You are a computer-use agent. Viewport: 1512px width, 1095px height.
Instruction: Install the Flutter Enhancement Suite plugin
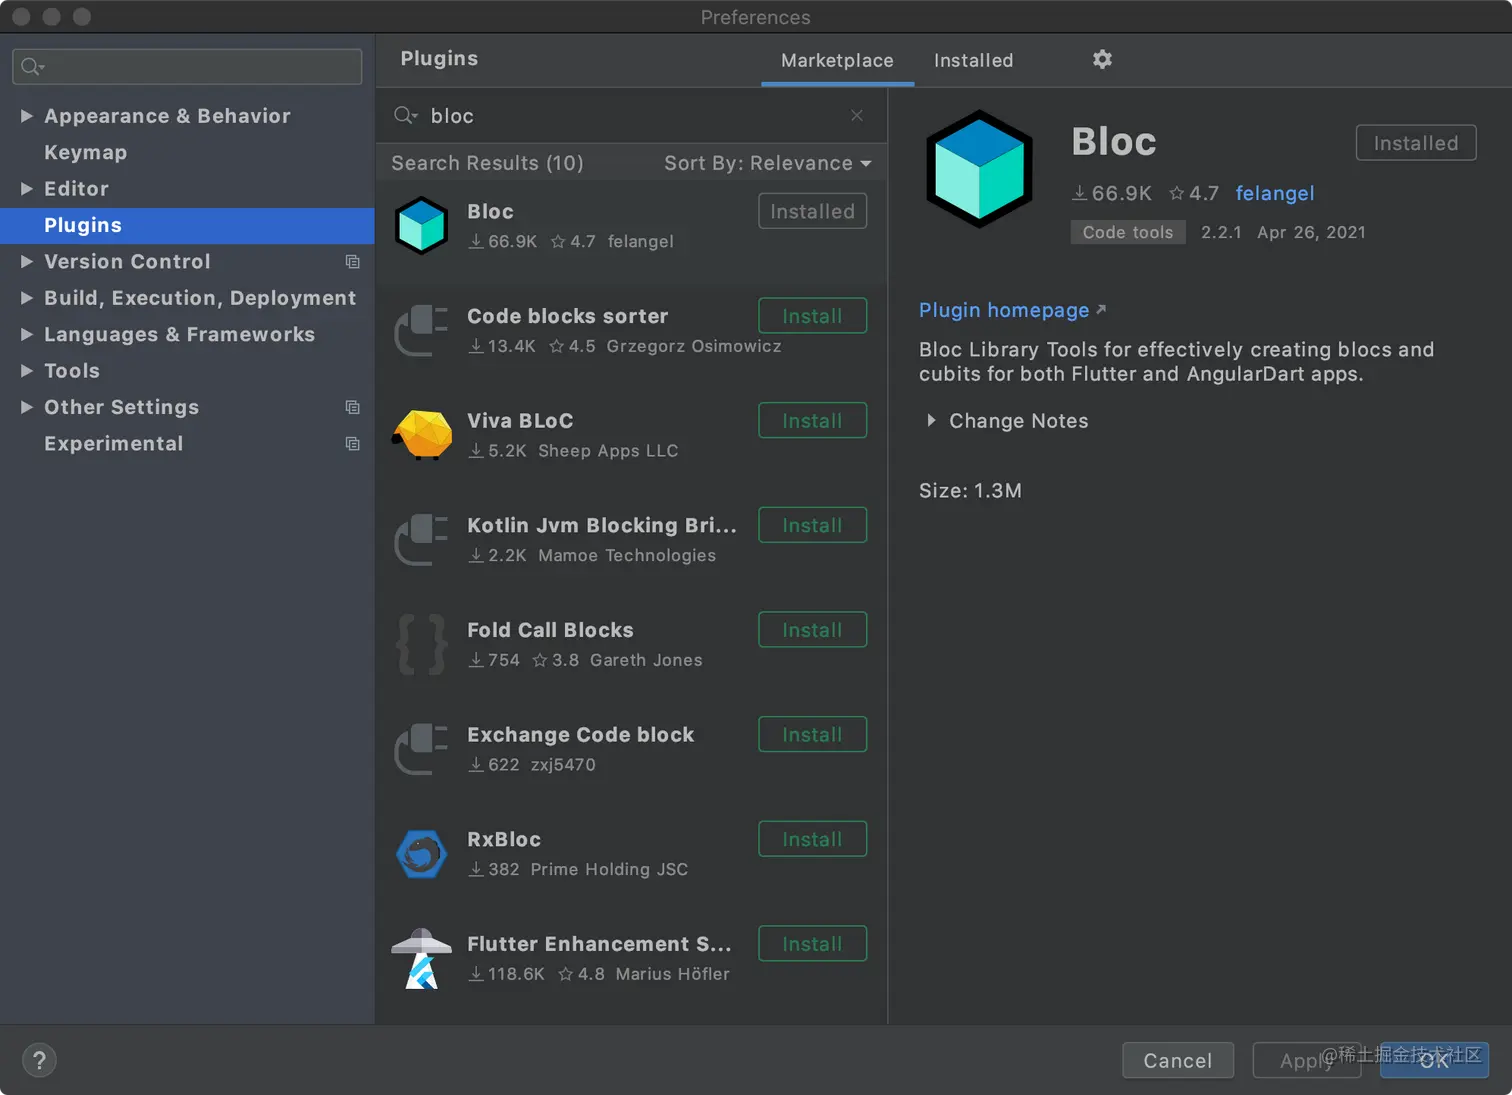tap(812, 944)
